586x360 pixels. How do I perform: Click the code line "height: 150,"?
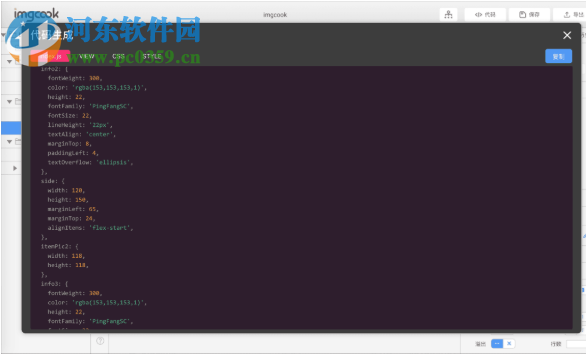pos(68,200)
